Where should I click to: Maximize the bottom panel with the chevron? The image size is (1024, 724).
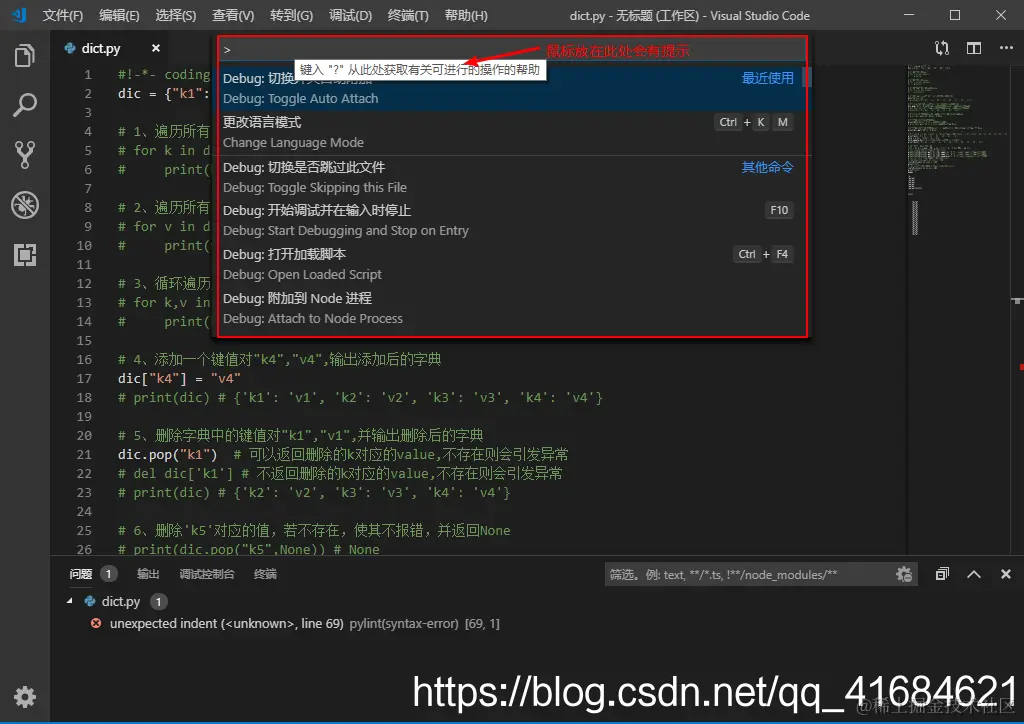(974, 574)
